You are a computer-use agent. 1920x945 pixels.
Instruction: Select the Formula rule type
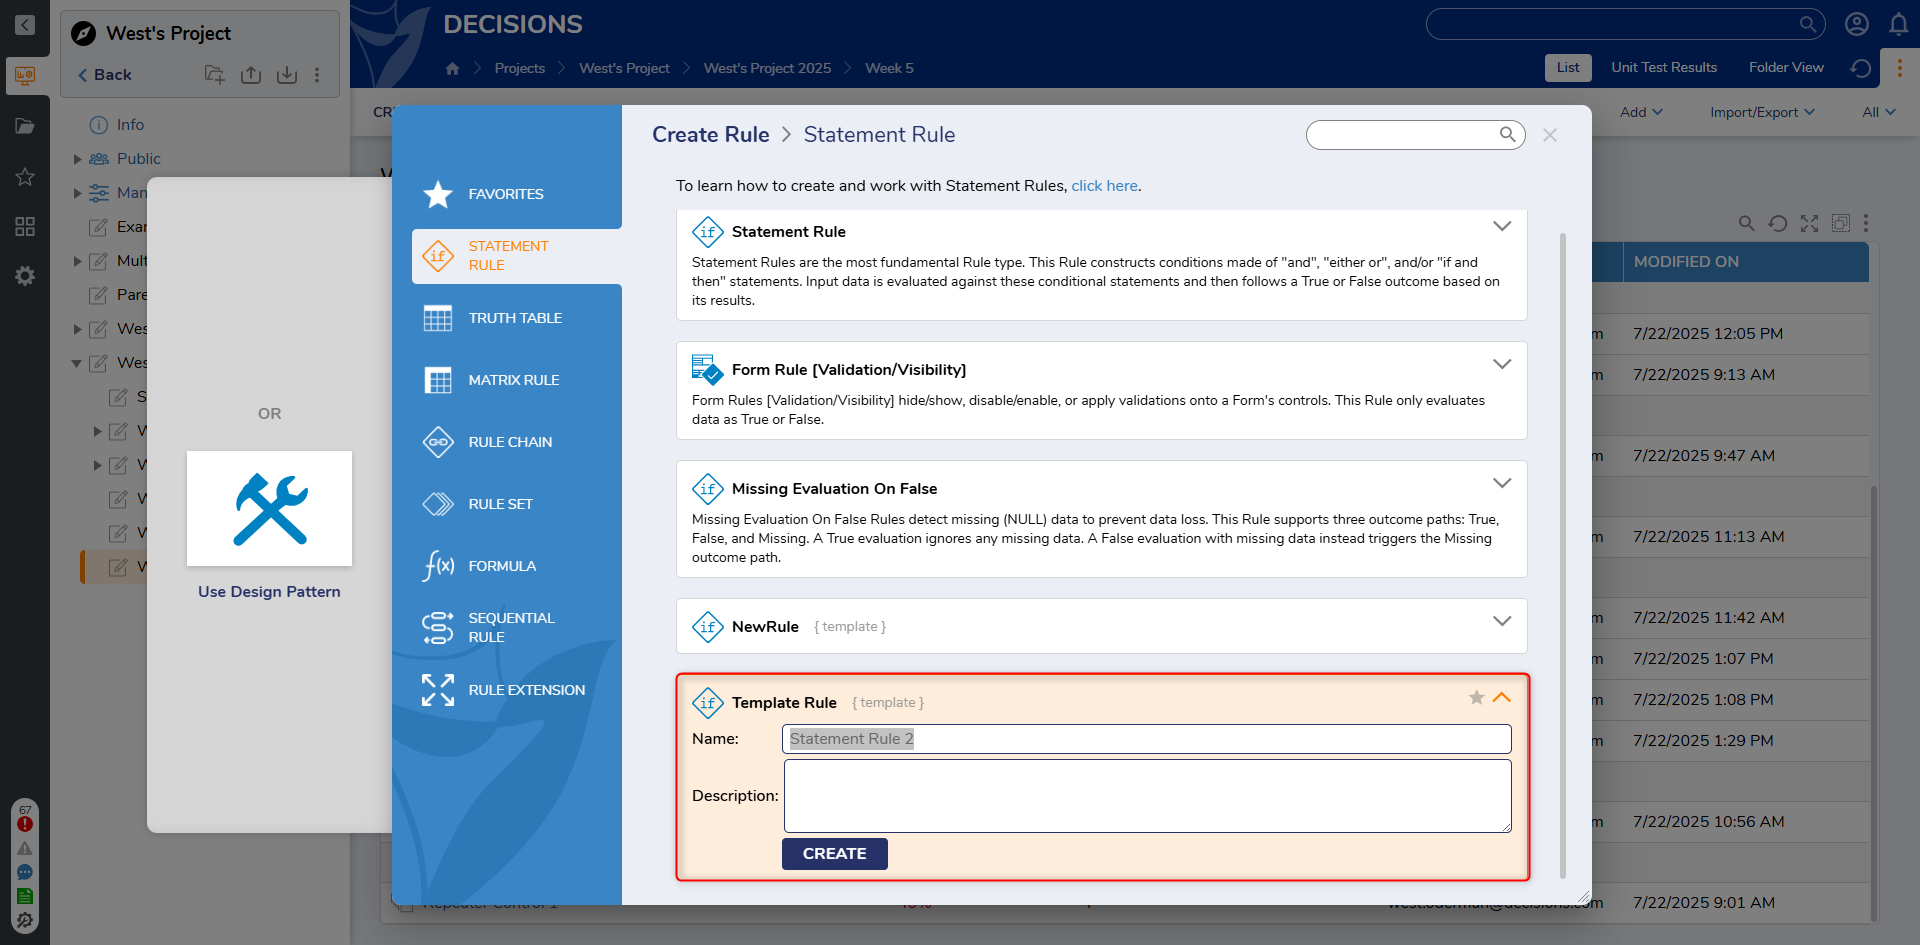[502, 566]
